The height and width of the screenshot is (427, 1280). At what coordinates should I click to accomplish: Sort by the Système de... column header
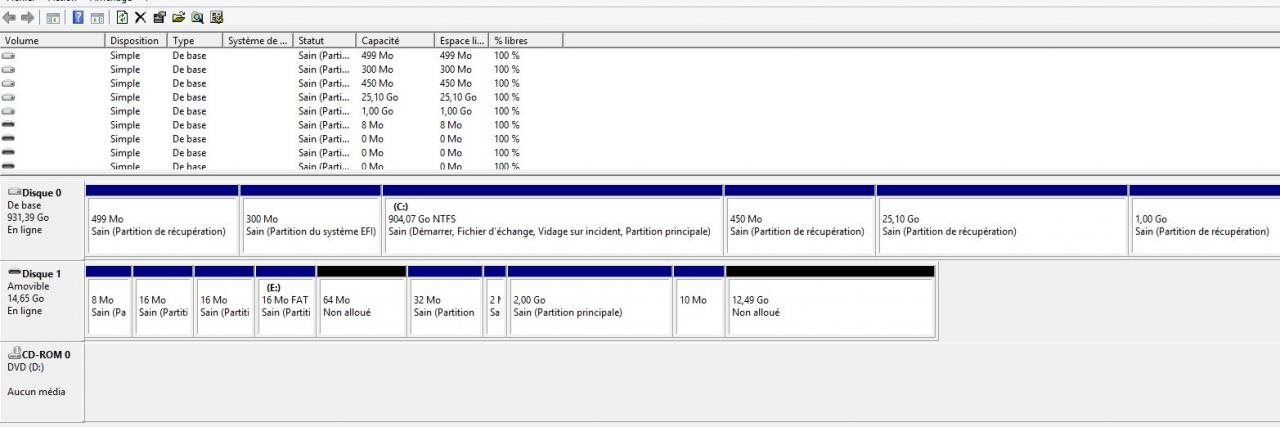pyautogui.click(x=258, y=41)
